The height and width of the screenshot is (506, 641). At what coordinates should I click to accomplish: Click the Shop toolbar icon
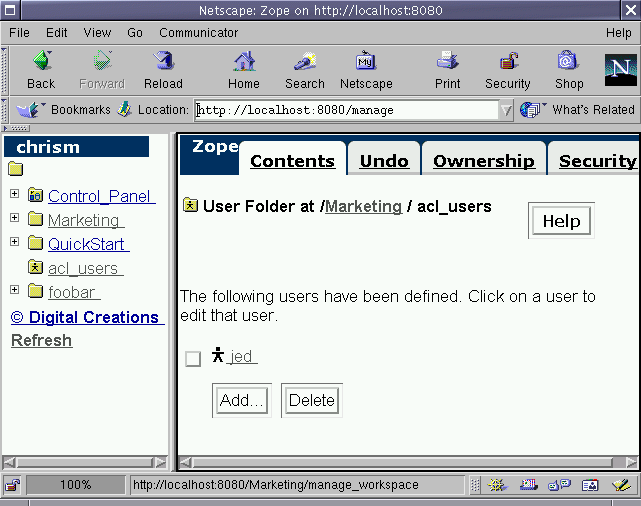[x=568, y=61]
